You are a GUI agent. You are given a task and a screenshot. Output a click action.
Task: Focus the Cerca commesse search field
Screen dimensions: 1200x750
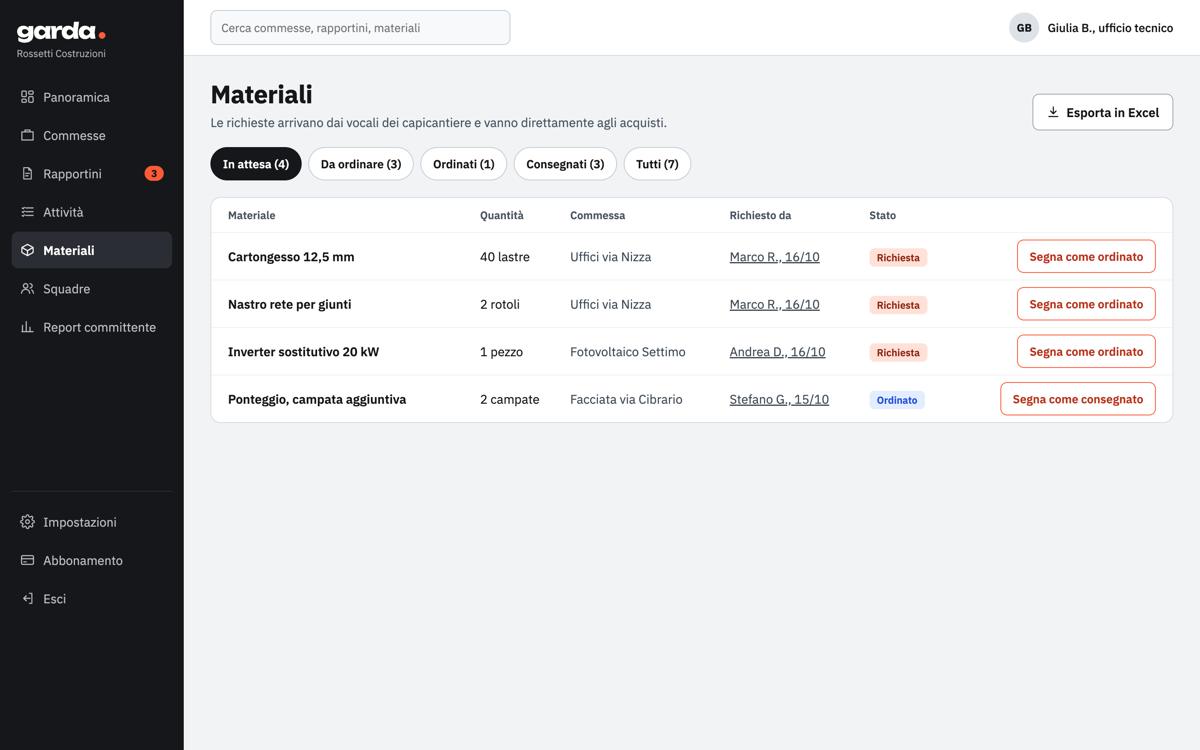[360, 28]
